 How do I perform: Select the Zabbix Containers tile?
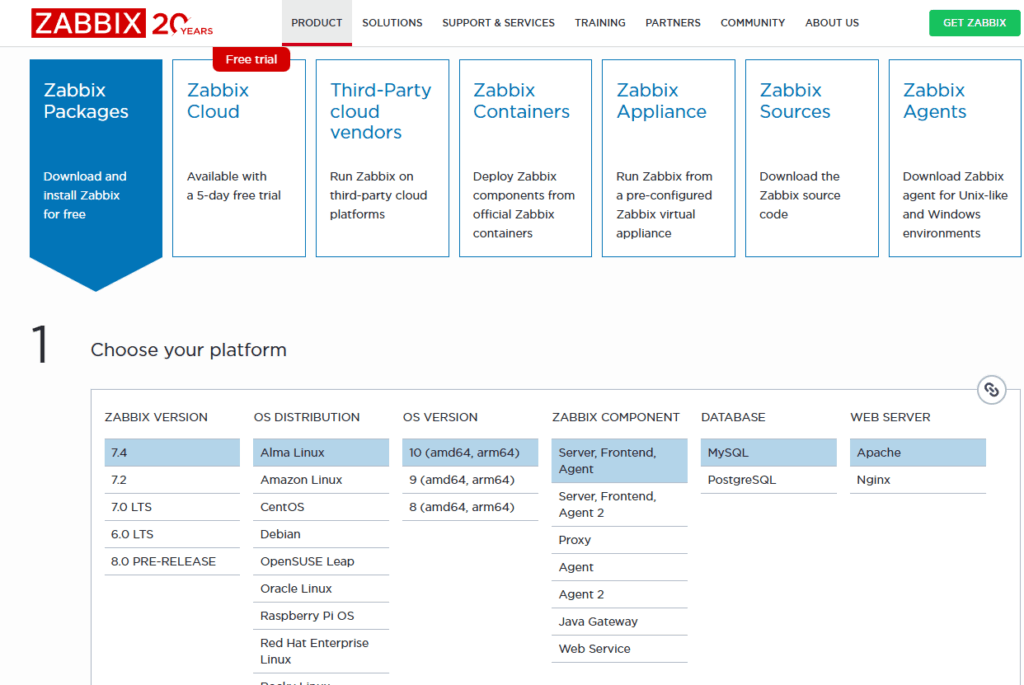[x=525, y=158]
